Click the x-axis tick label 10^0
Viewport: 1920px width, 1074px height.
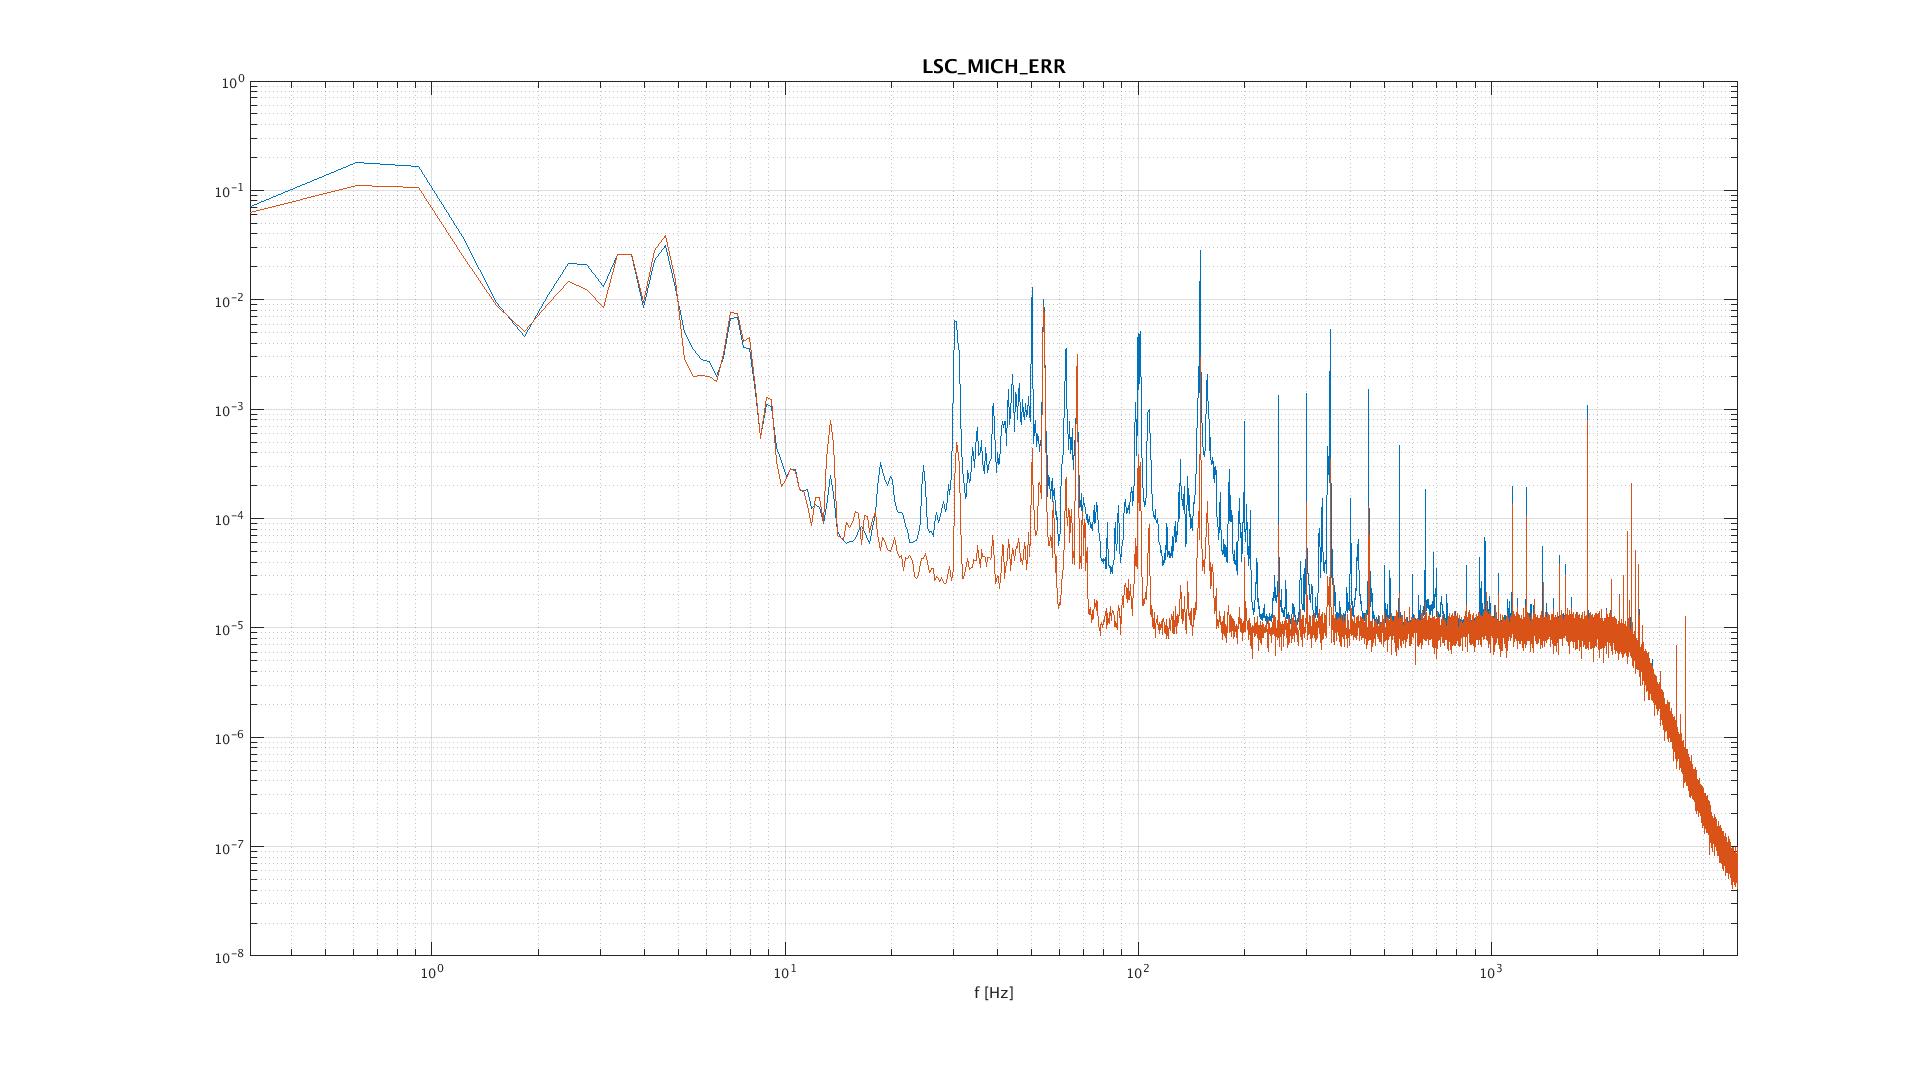point(431,972)
